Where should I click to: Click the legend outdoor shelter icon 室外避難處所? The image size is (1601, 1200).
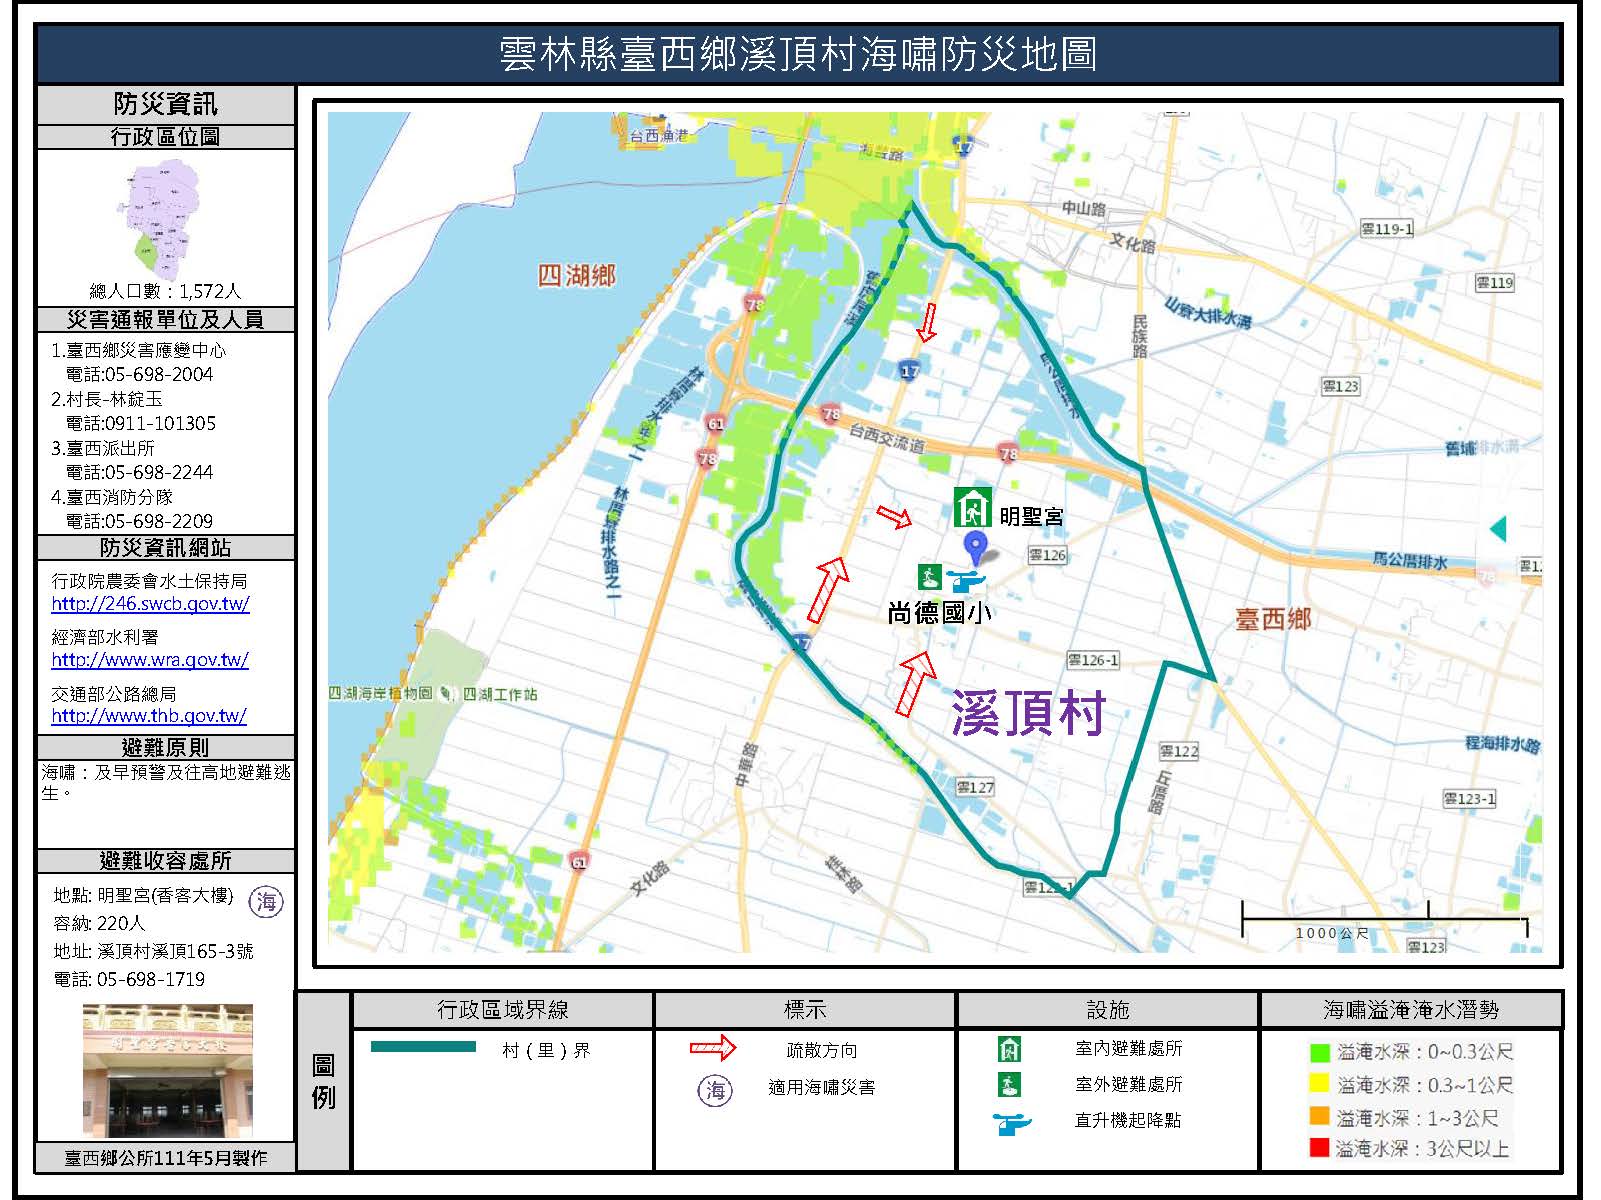click(x=1009, y=1084)
